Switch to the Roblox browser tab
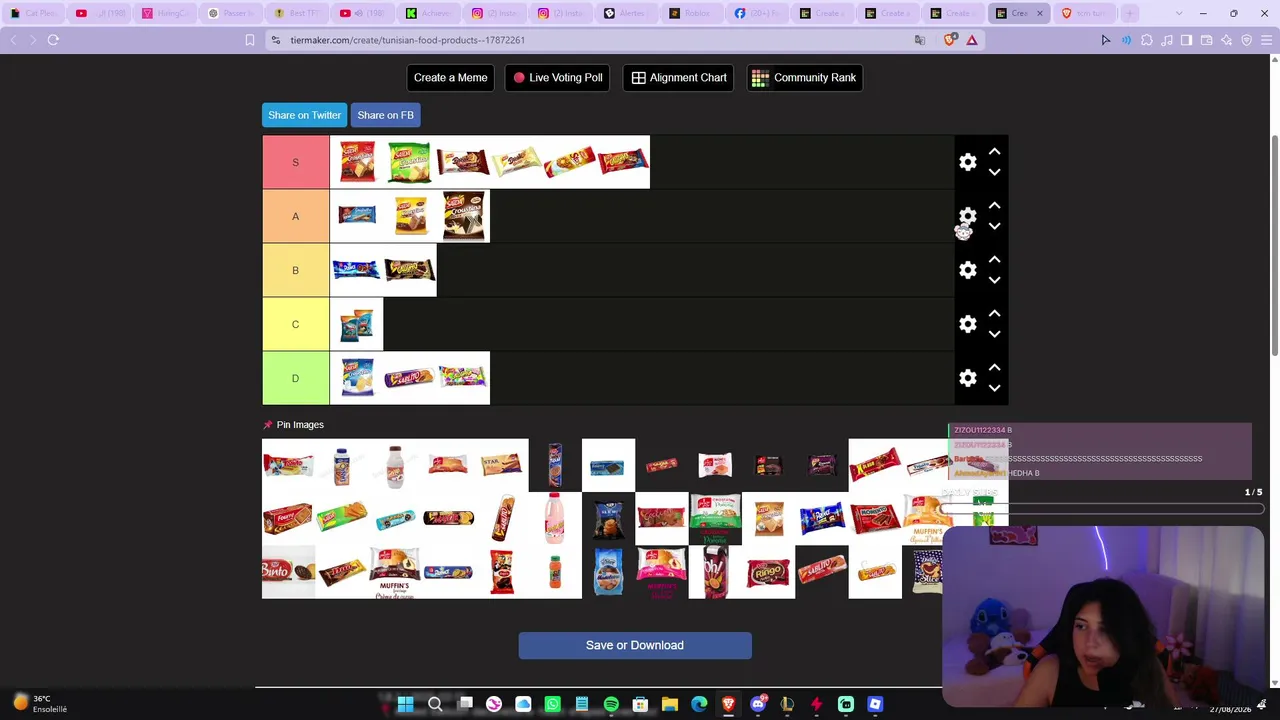The width and height of the screenshot is (1280, 720). coord(693,13)
